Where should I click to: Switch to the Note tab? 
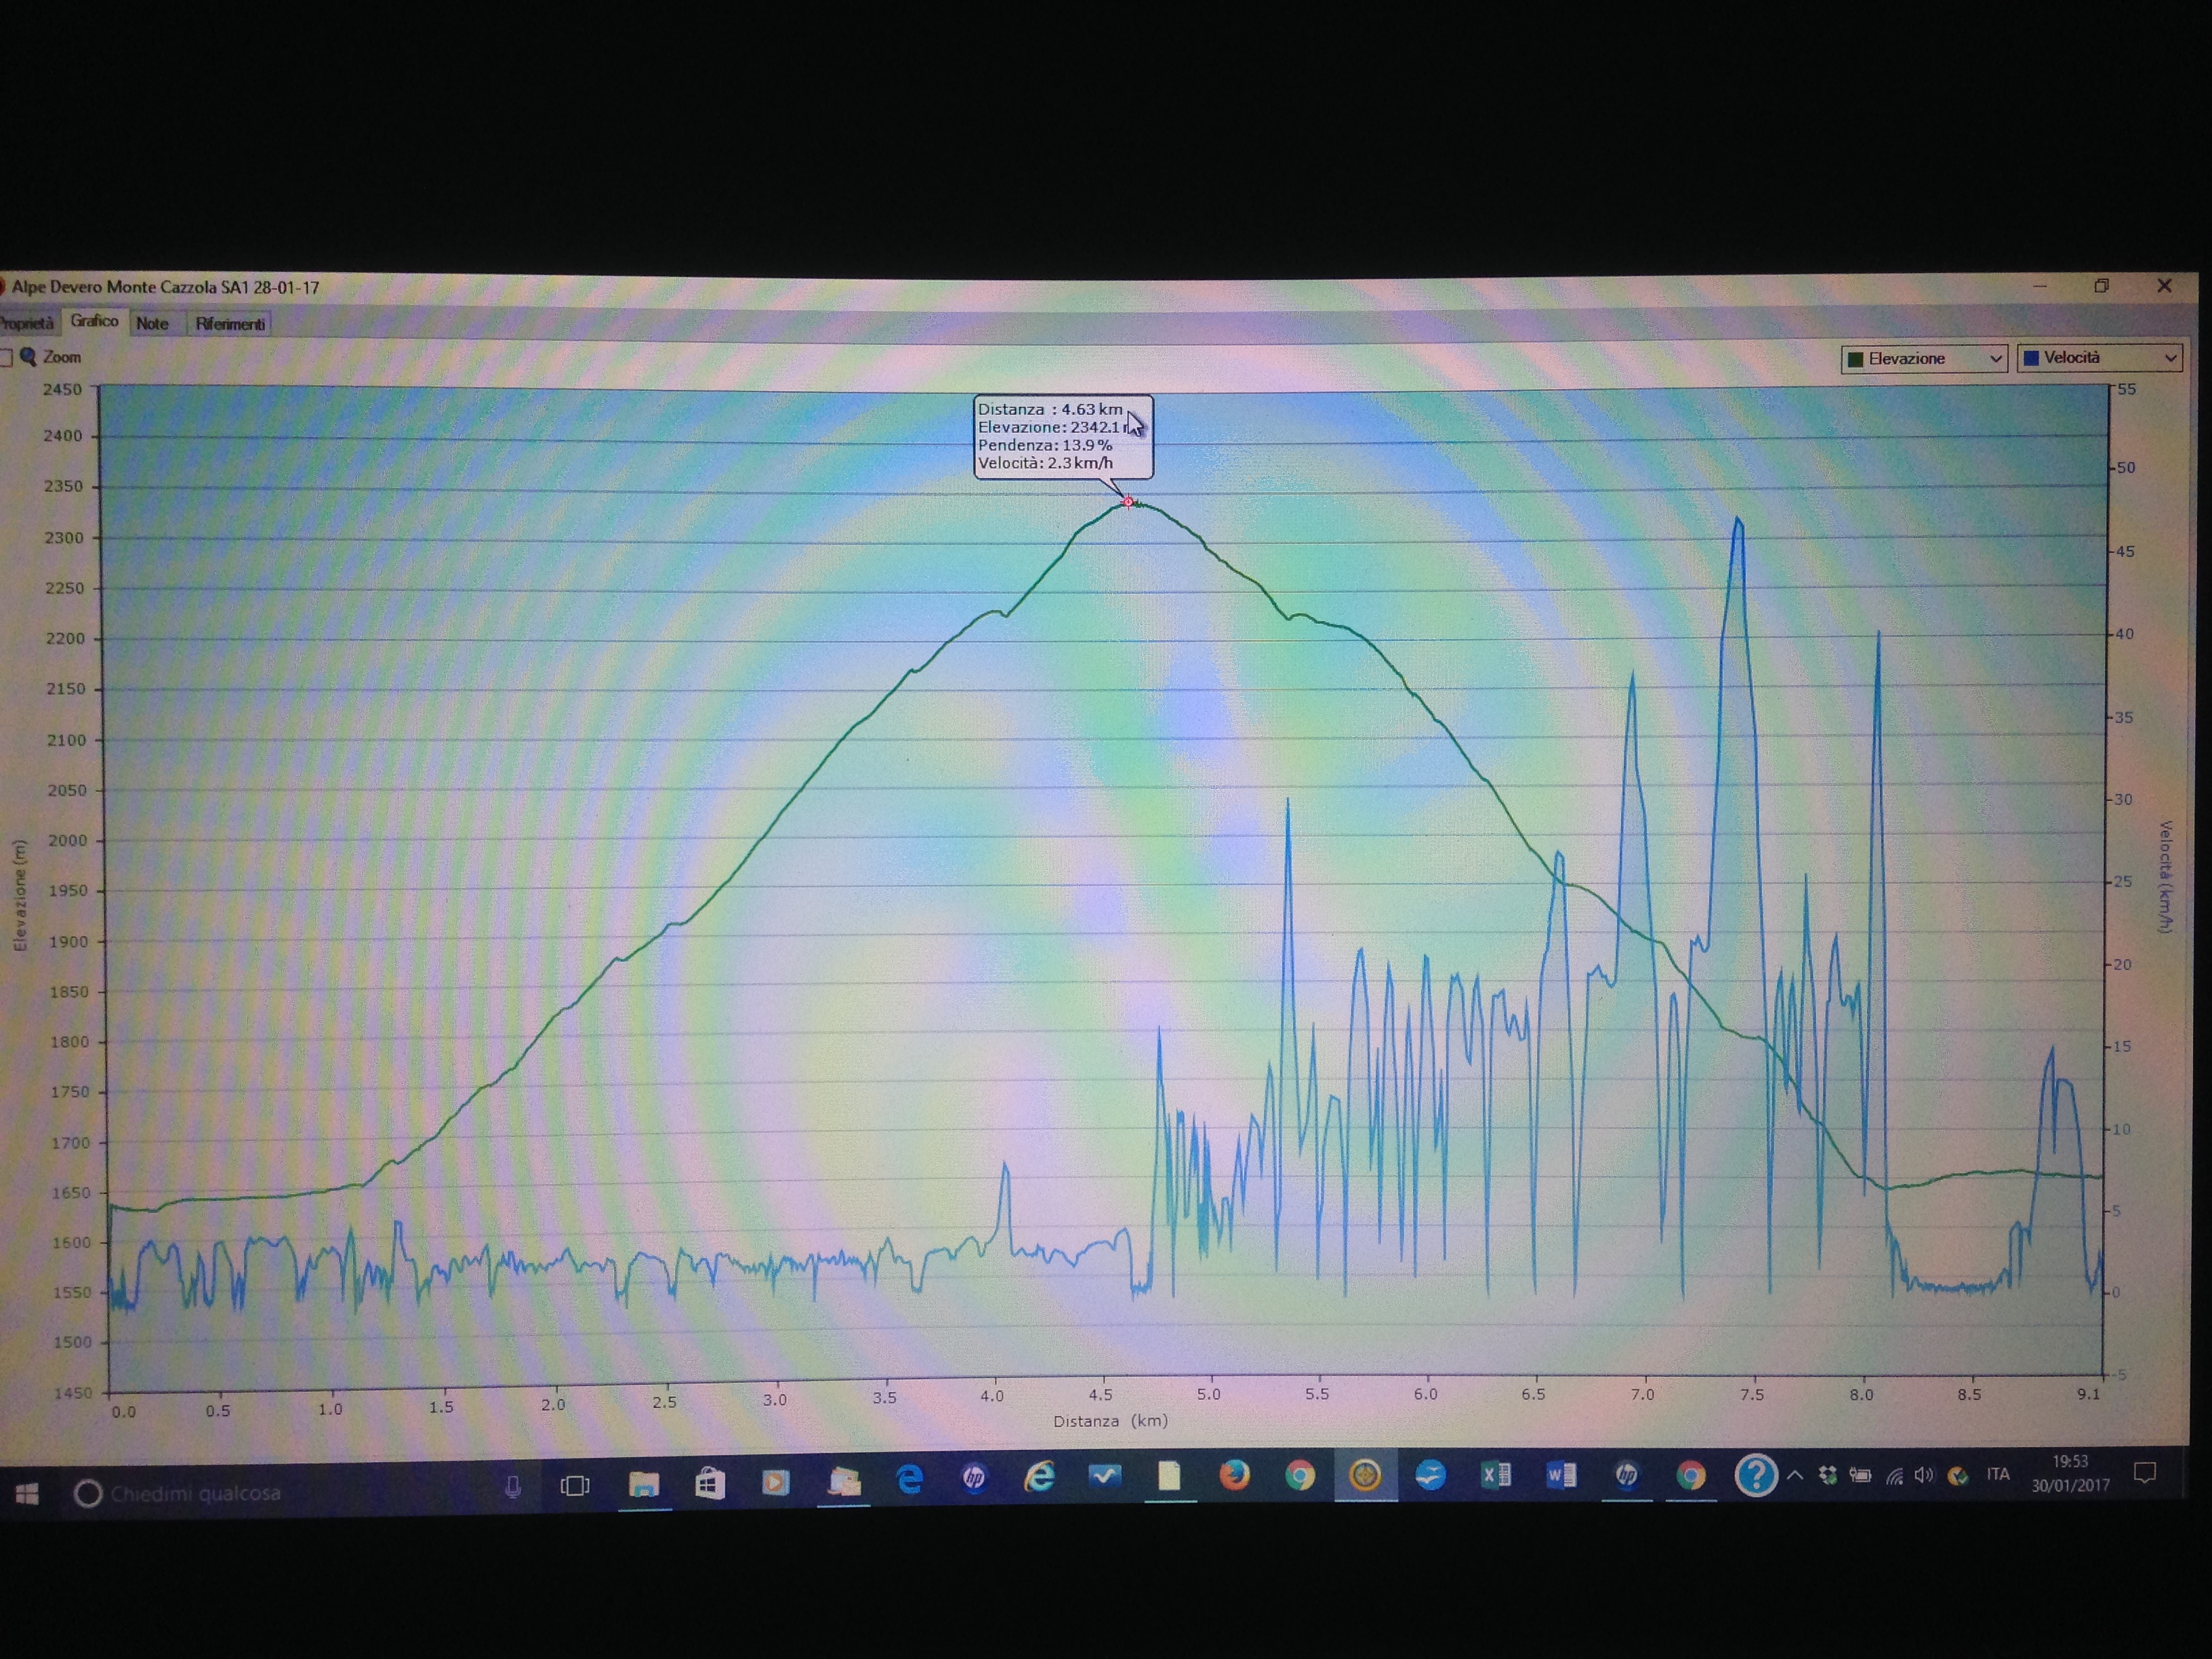152,323
